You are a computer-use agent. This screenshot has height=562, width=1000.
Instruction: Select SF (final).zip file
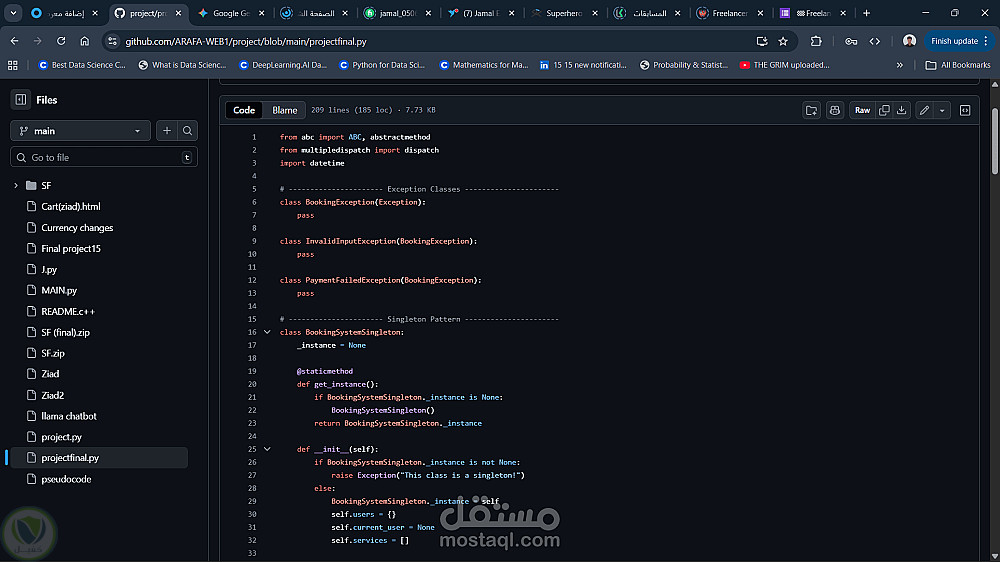(x=65, y=332)
